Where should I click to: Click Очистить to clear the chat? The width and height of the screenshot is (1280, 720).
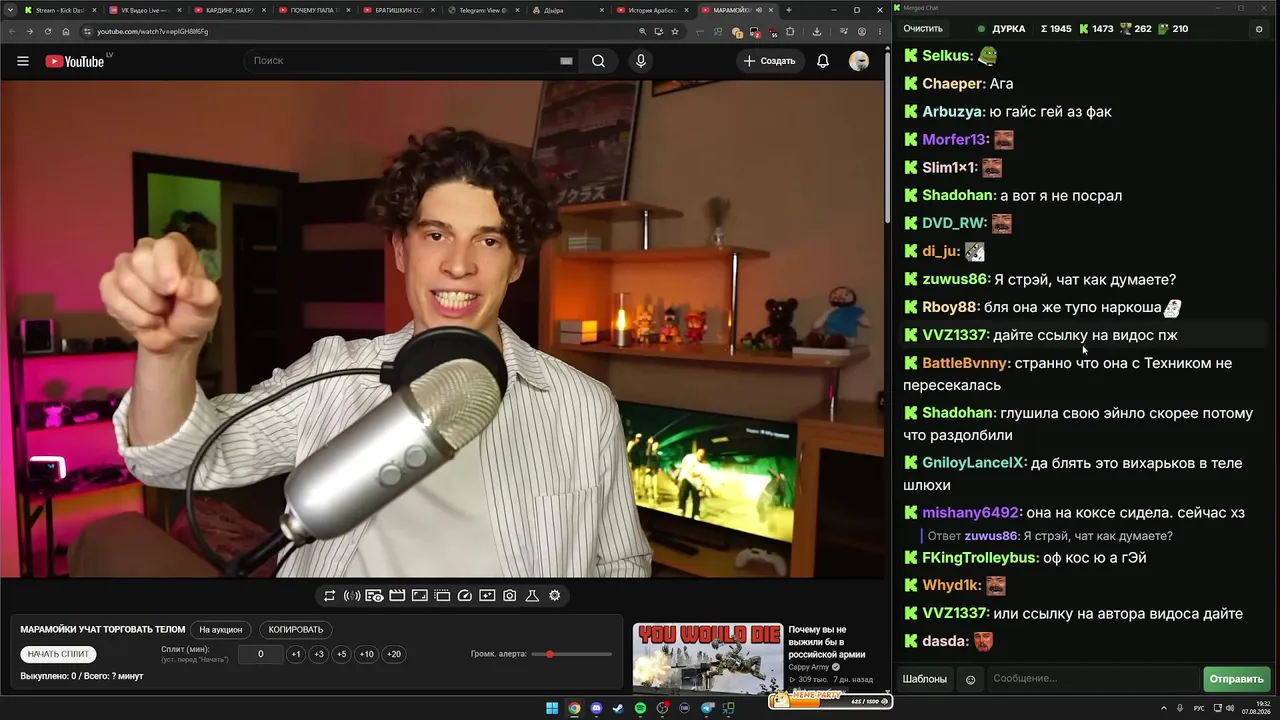coord(922,29)
